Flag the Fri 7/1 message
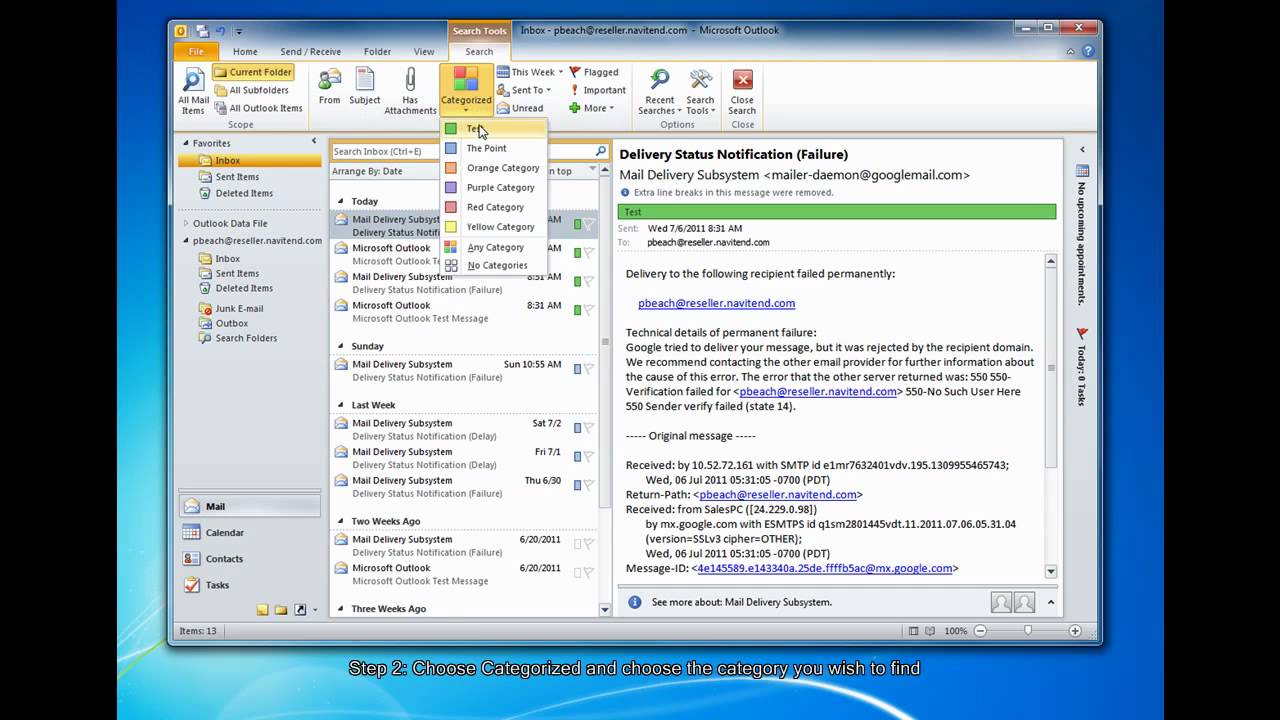This screenshot has height=720, width=1280. (x=589, y=456)
